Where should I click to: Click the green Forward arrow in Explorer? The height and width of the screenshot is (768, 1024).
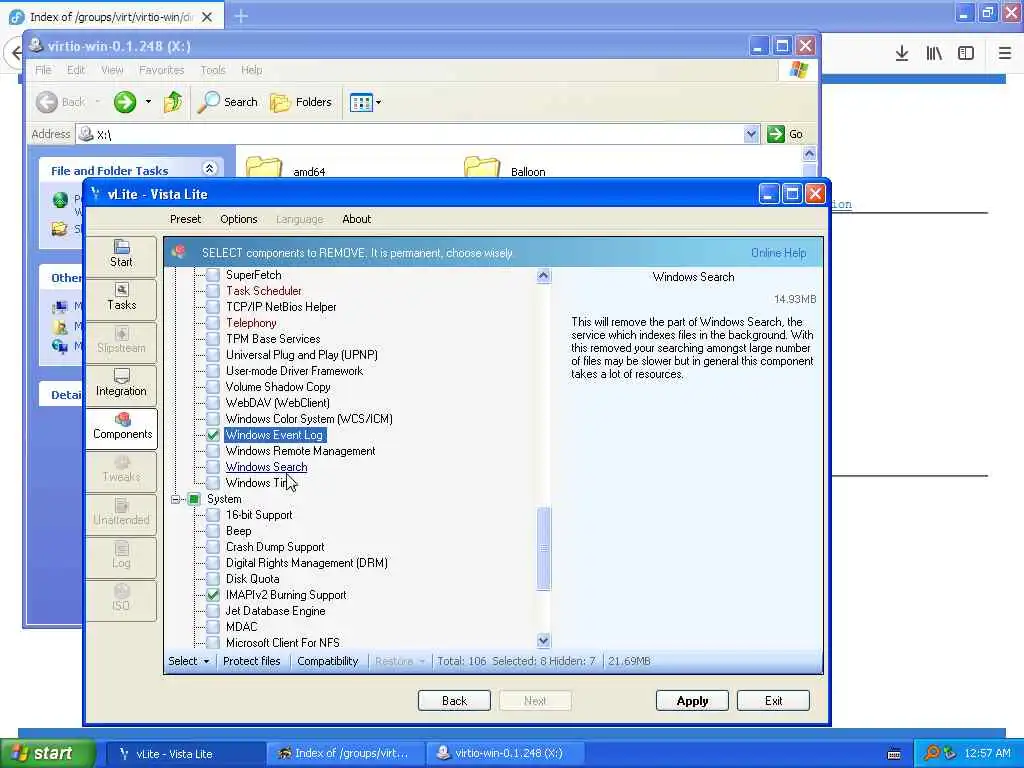click(125, 102)
